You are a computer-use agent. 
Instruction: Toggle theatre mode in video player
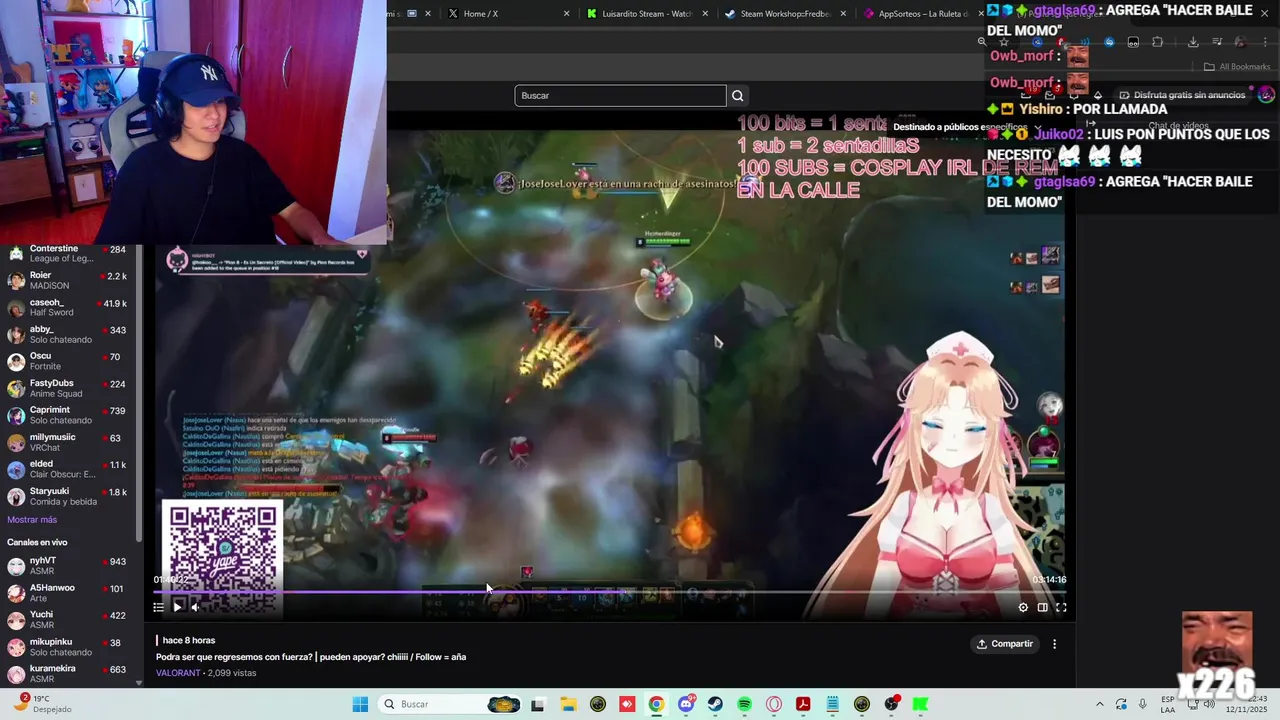pos(1042,607)
